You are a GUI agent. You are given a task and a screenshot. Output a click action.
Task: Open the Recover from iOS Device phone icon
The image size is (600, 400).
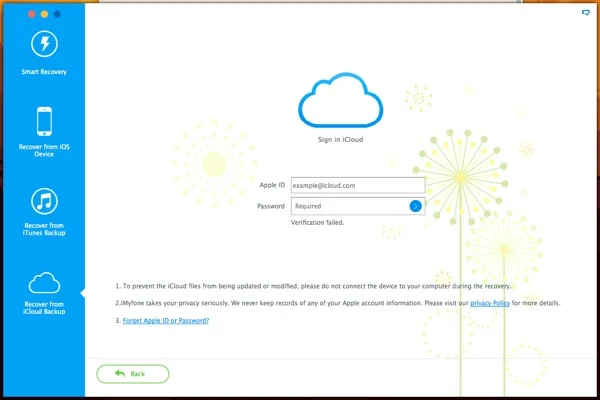point(44,121)
